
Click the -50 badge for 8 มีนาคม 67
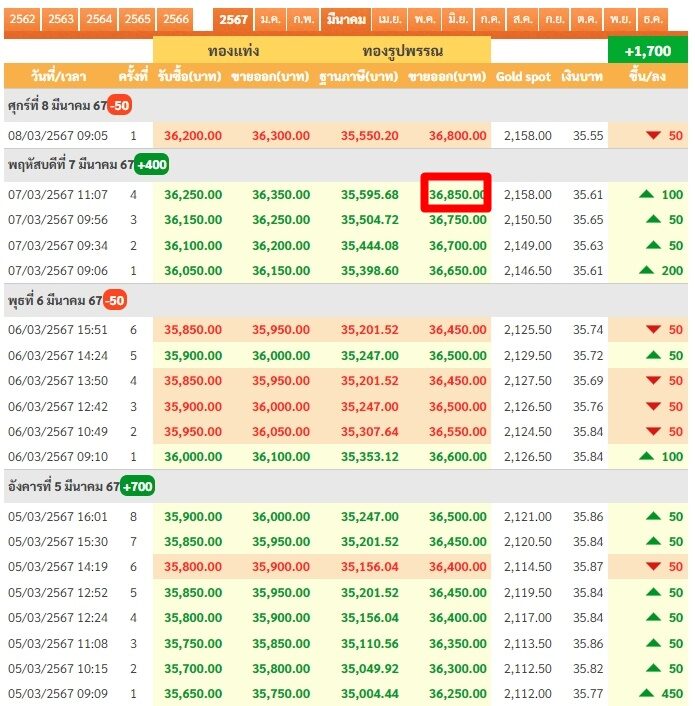(x=119, y=105)
